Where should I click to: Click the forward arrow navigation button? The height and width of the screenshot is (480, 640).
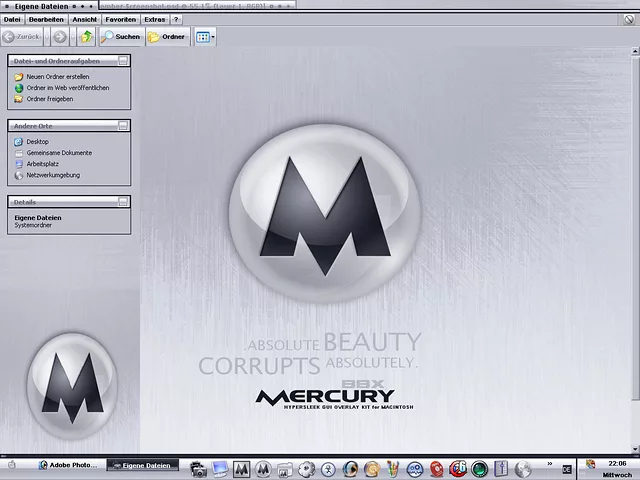(x=60, y=37)
